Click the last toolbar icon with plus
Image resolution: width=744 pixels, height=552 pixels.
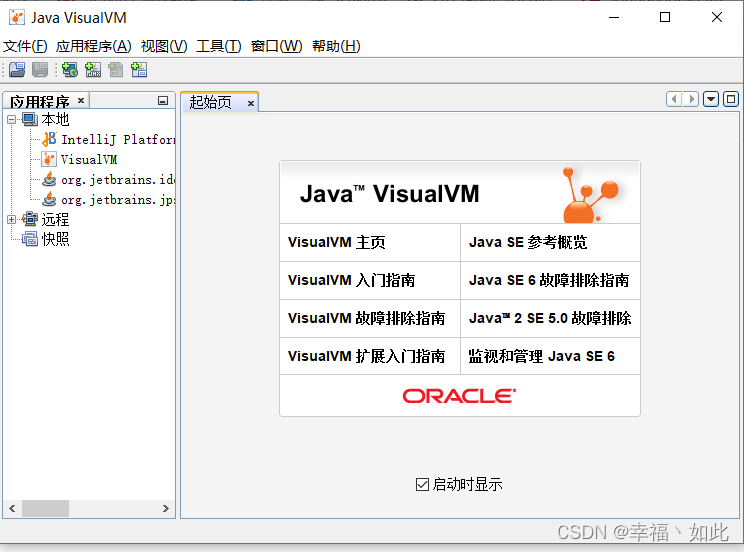(139, 70)
